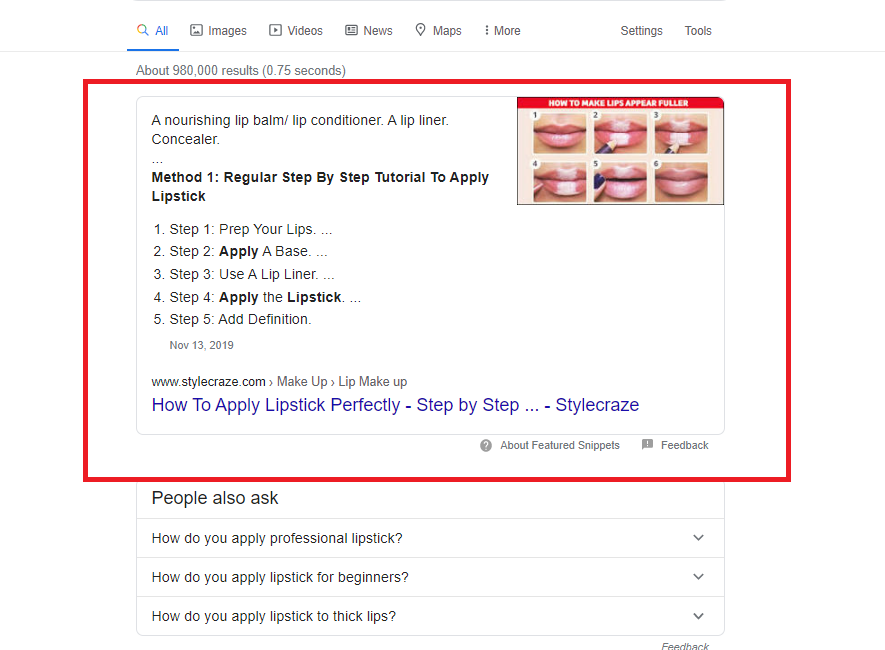Click the Maps pin icon
The height and width of the screenshot is (650, 885).
pos(420,29)
